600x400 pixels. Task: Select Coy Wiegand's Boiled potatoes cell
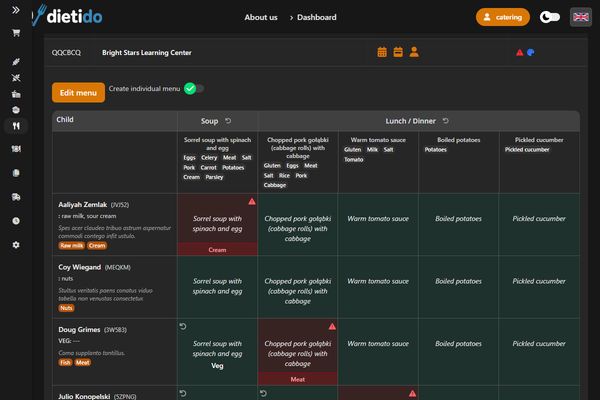[458, 287]
